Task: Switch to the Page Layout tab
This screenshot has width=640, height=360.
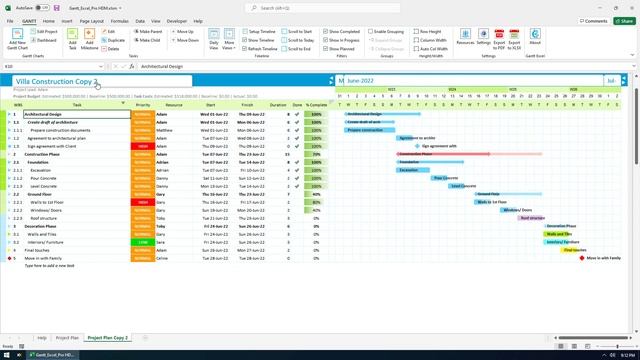Action: pyautogui.click(x=91, y=21)
